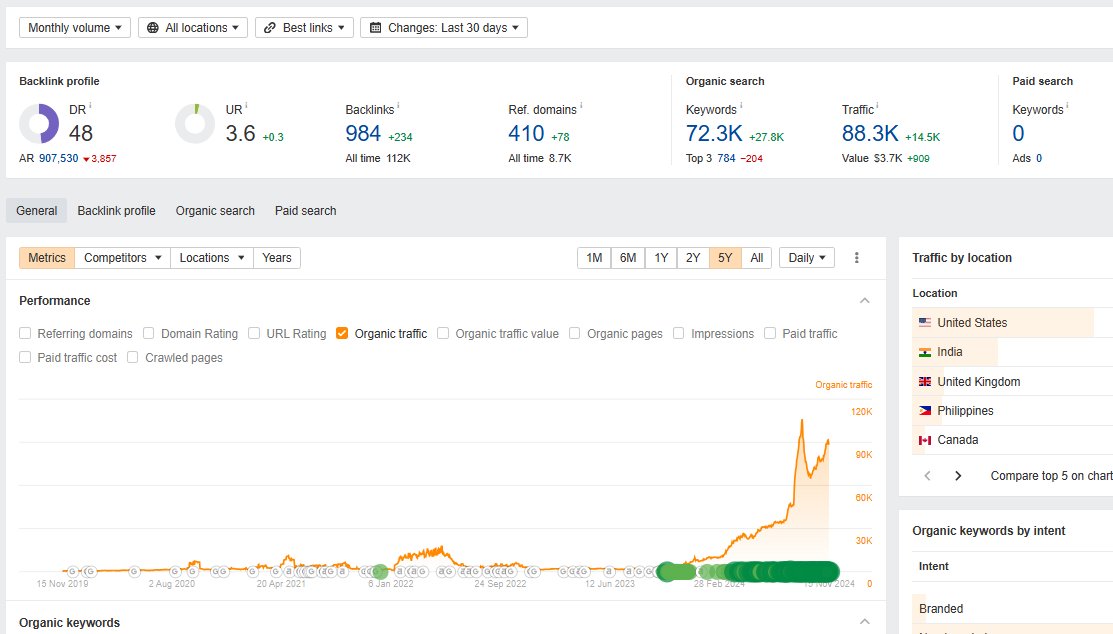Switch to the Paid search tab
1113x634 pixels.
pyautogui.click(x=306, y=211)
